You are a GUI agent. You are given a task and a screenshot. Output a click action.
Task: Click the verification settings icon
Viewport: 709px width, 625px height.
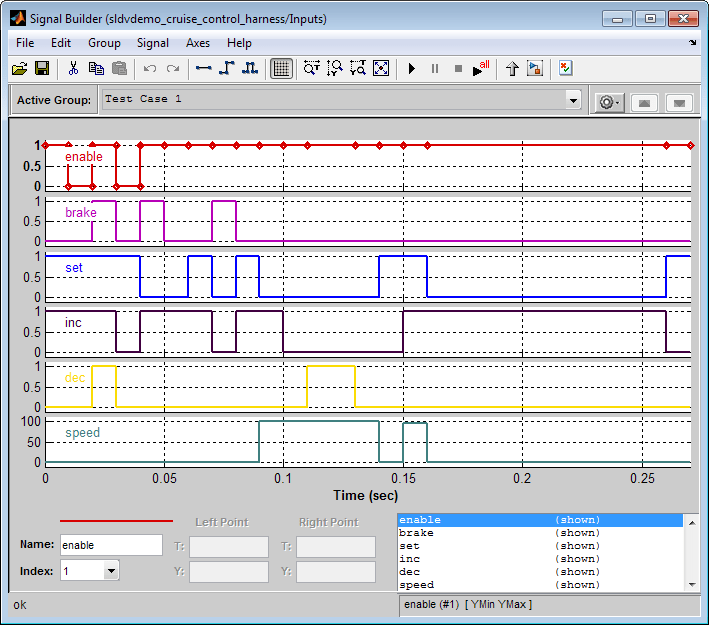coord(566,68)
